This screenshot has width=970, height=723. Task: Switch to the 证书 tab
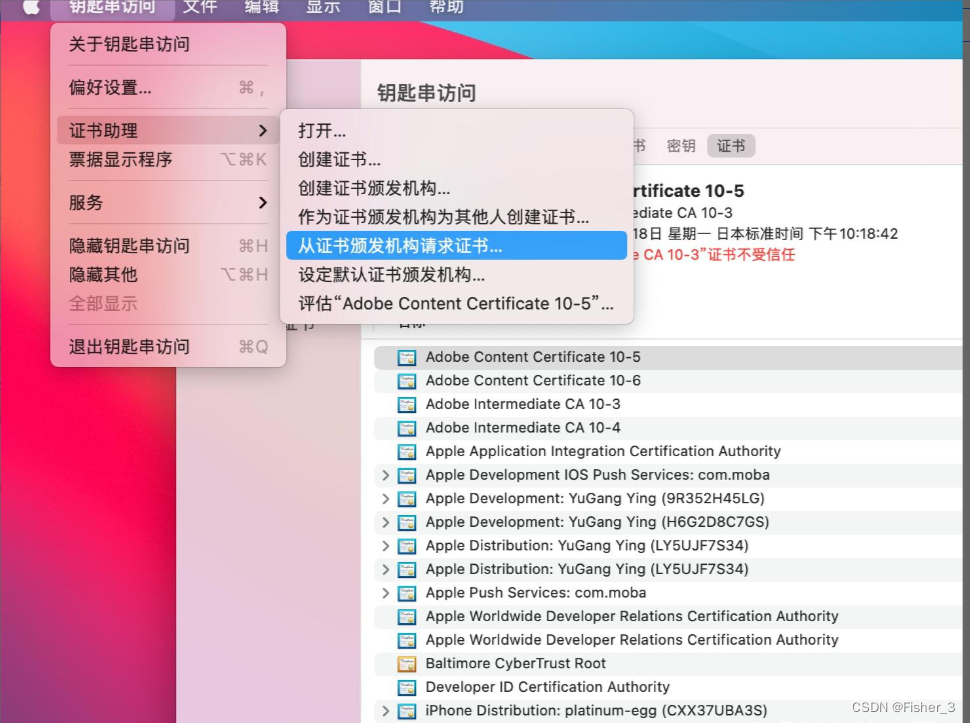[731, 146]
